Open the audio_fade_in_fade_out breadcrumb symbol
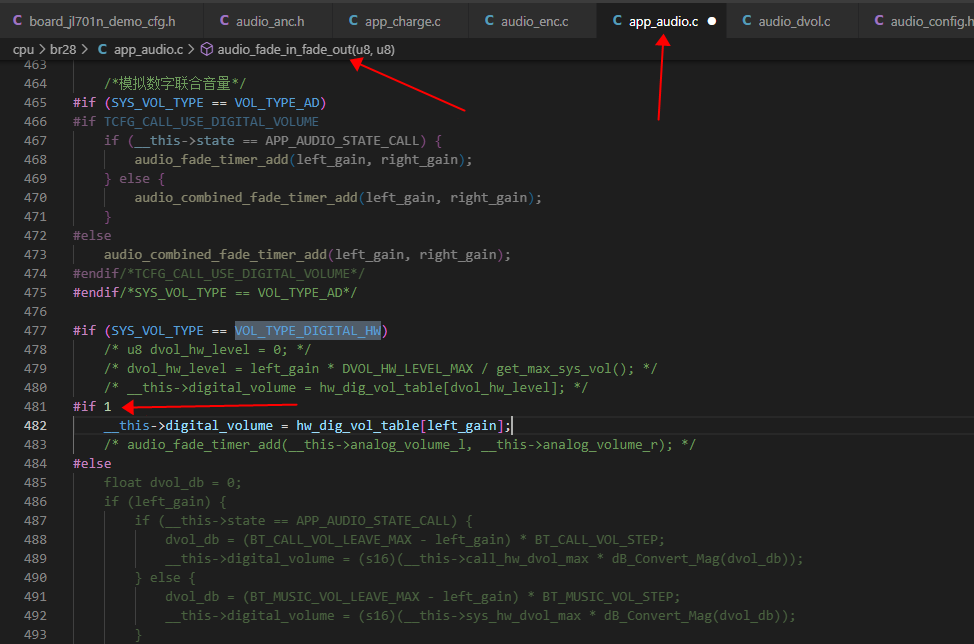 click(306, 50)
